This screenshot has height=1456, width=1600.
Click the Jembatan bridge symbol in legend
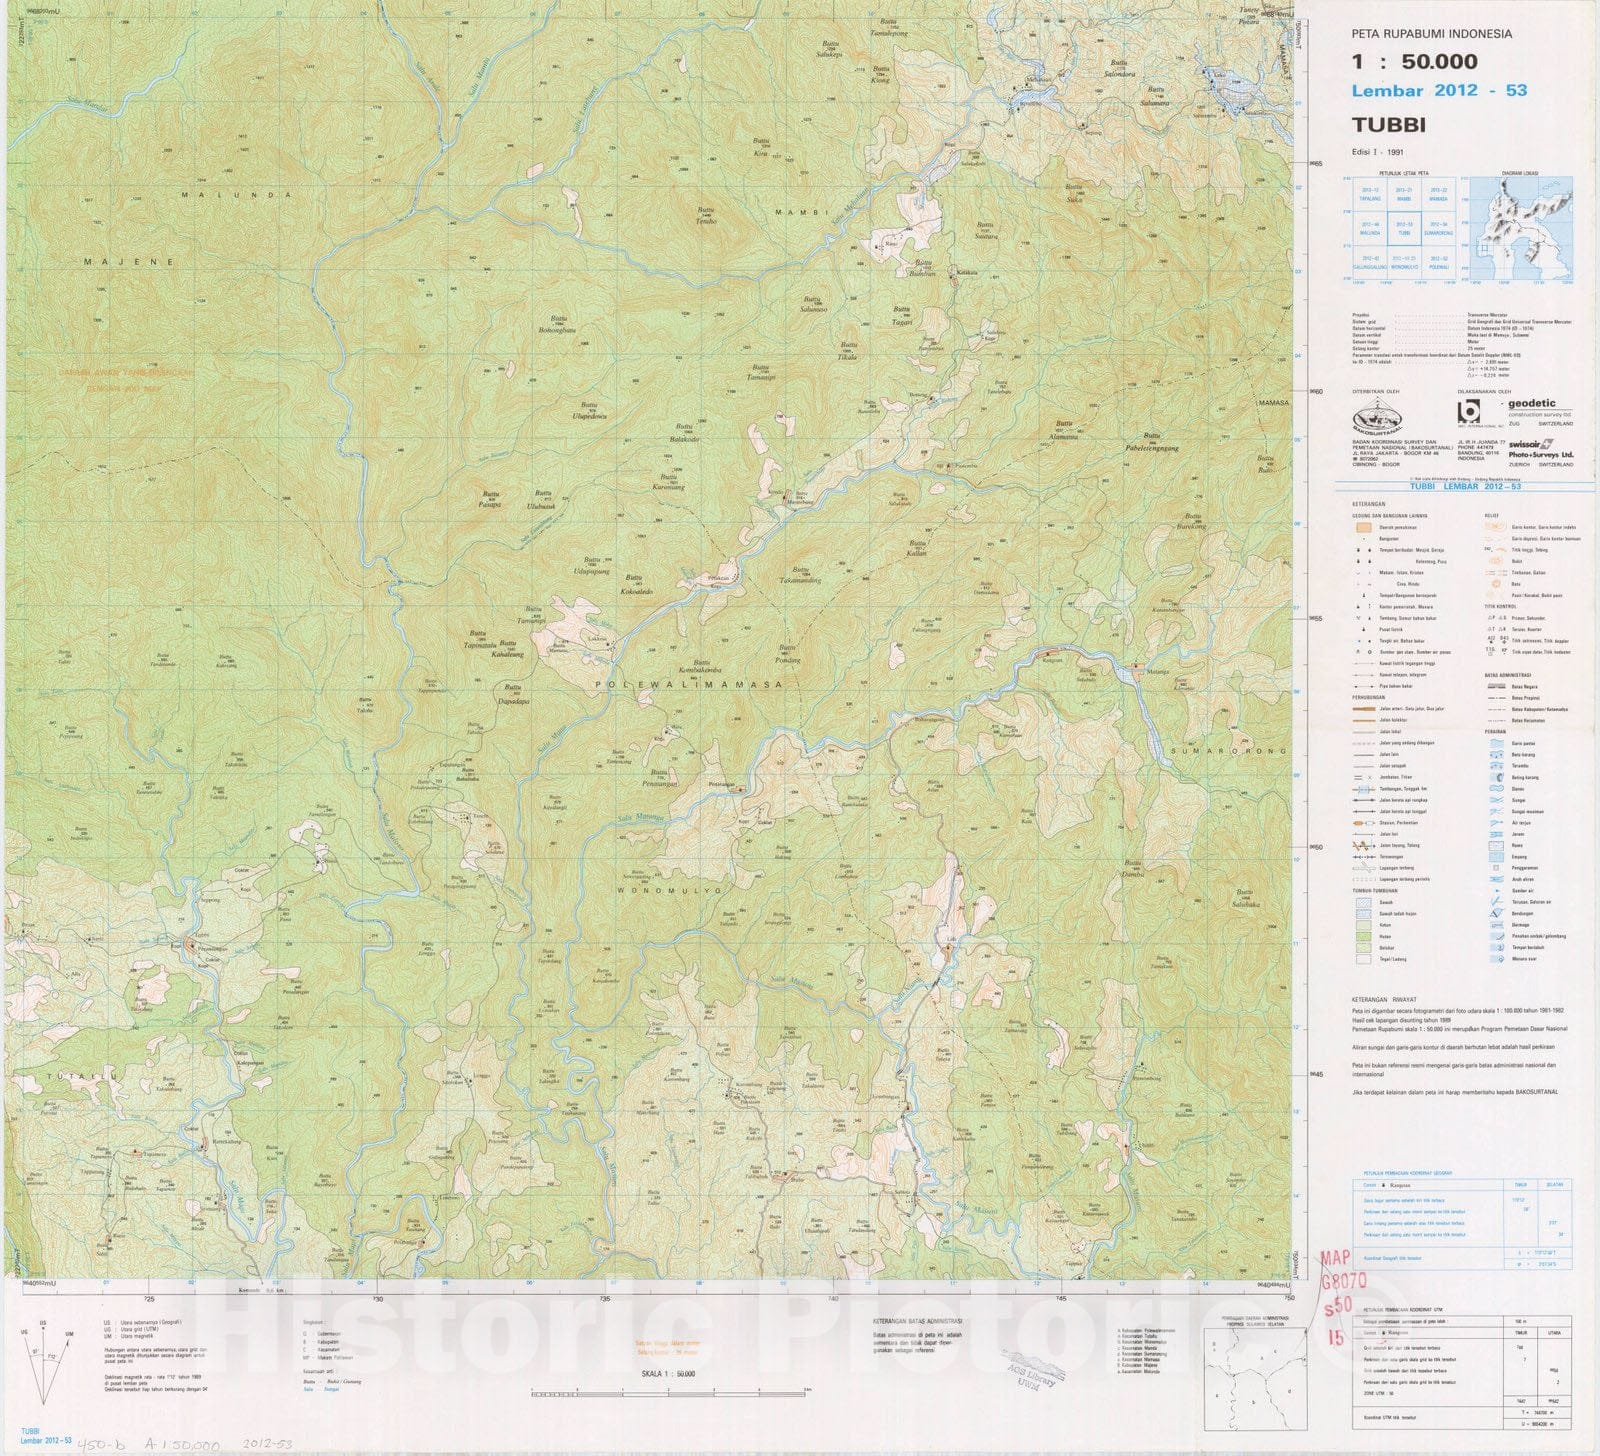1361,778
